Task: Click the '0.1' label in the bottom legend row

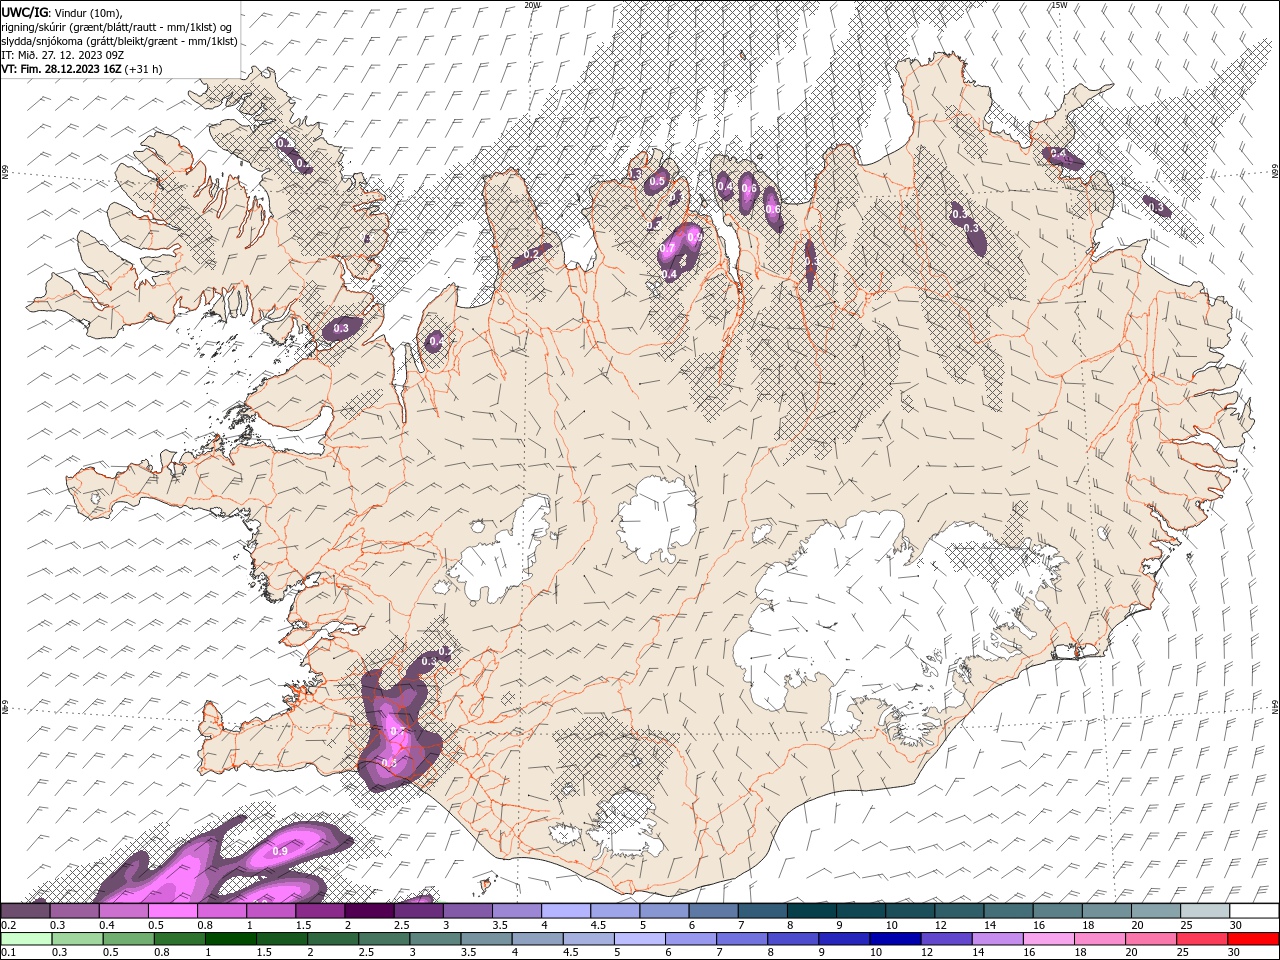Action: (x=9, y=952)
